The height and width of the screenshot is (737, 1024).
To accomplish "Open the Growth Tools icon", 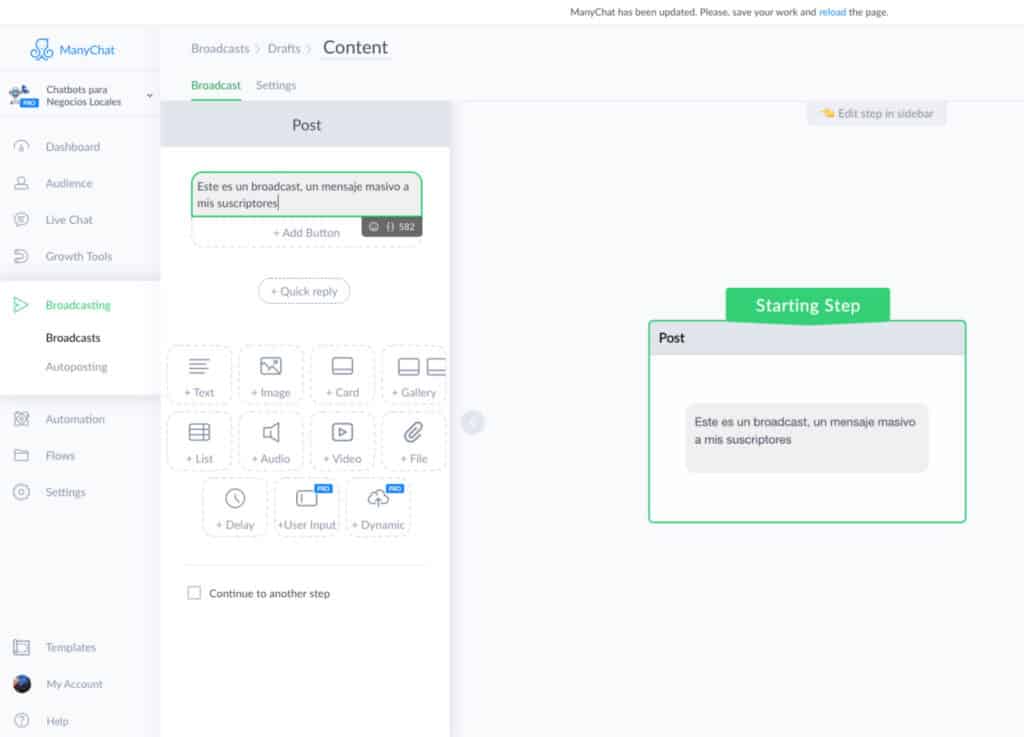I will coord(22,256).
